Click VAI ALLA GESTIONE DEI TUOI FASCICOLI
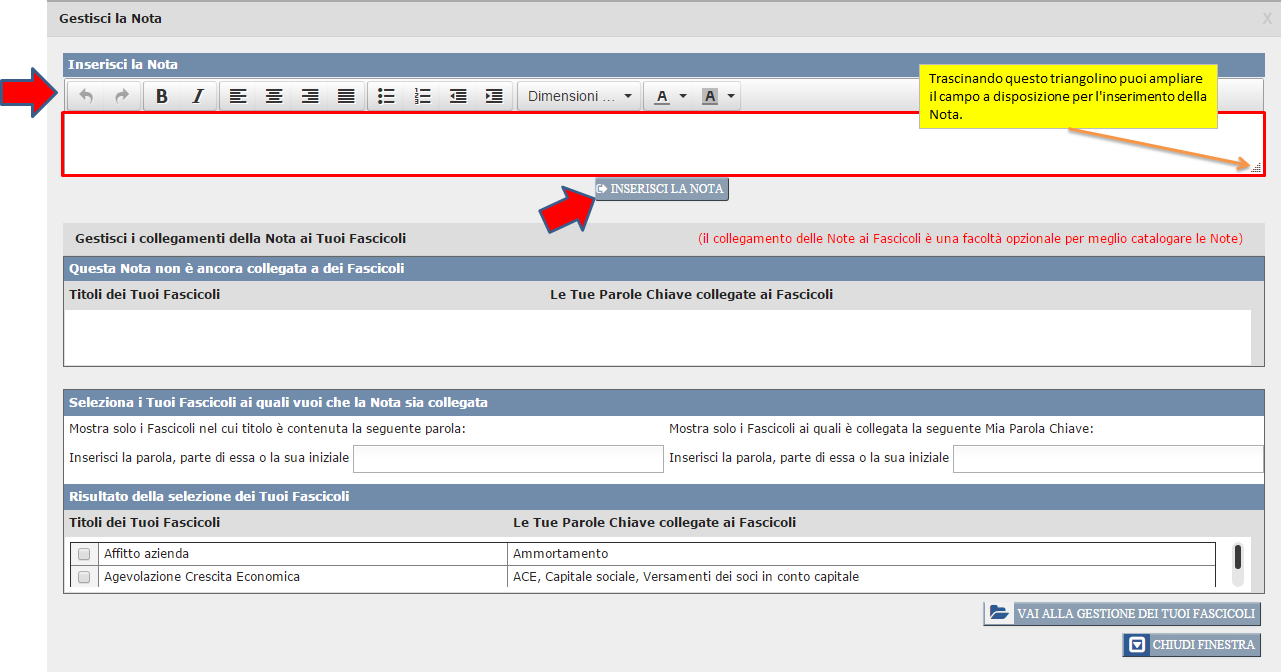1281x672 pixels. click(x=1122, y=614)
